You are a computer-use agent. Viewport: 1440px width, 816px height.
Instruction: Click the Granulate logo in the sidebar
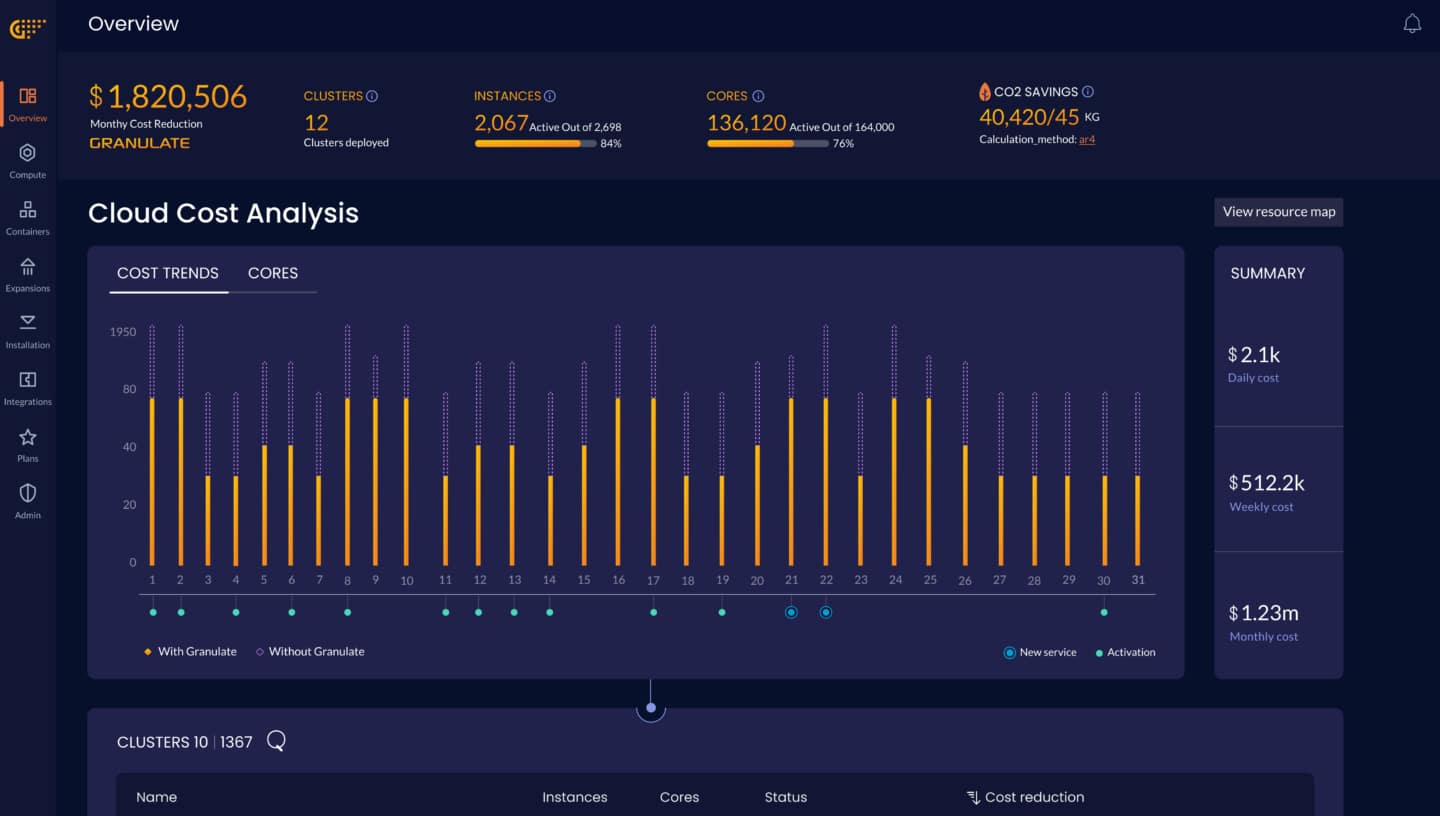(28, 29)
